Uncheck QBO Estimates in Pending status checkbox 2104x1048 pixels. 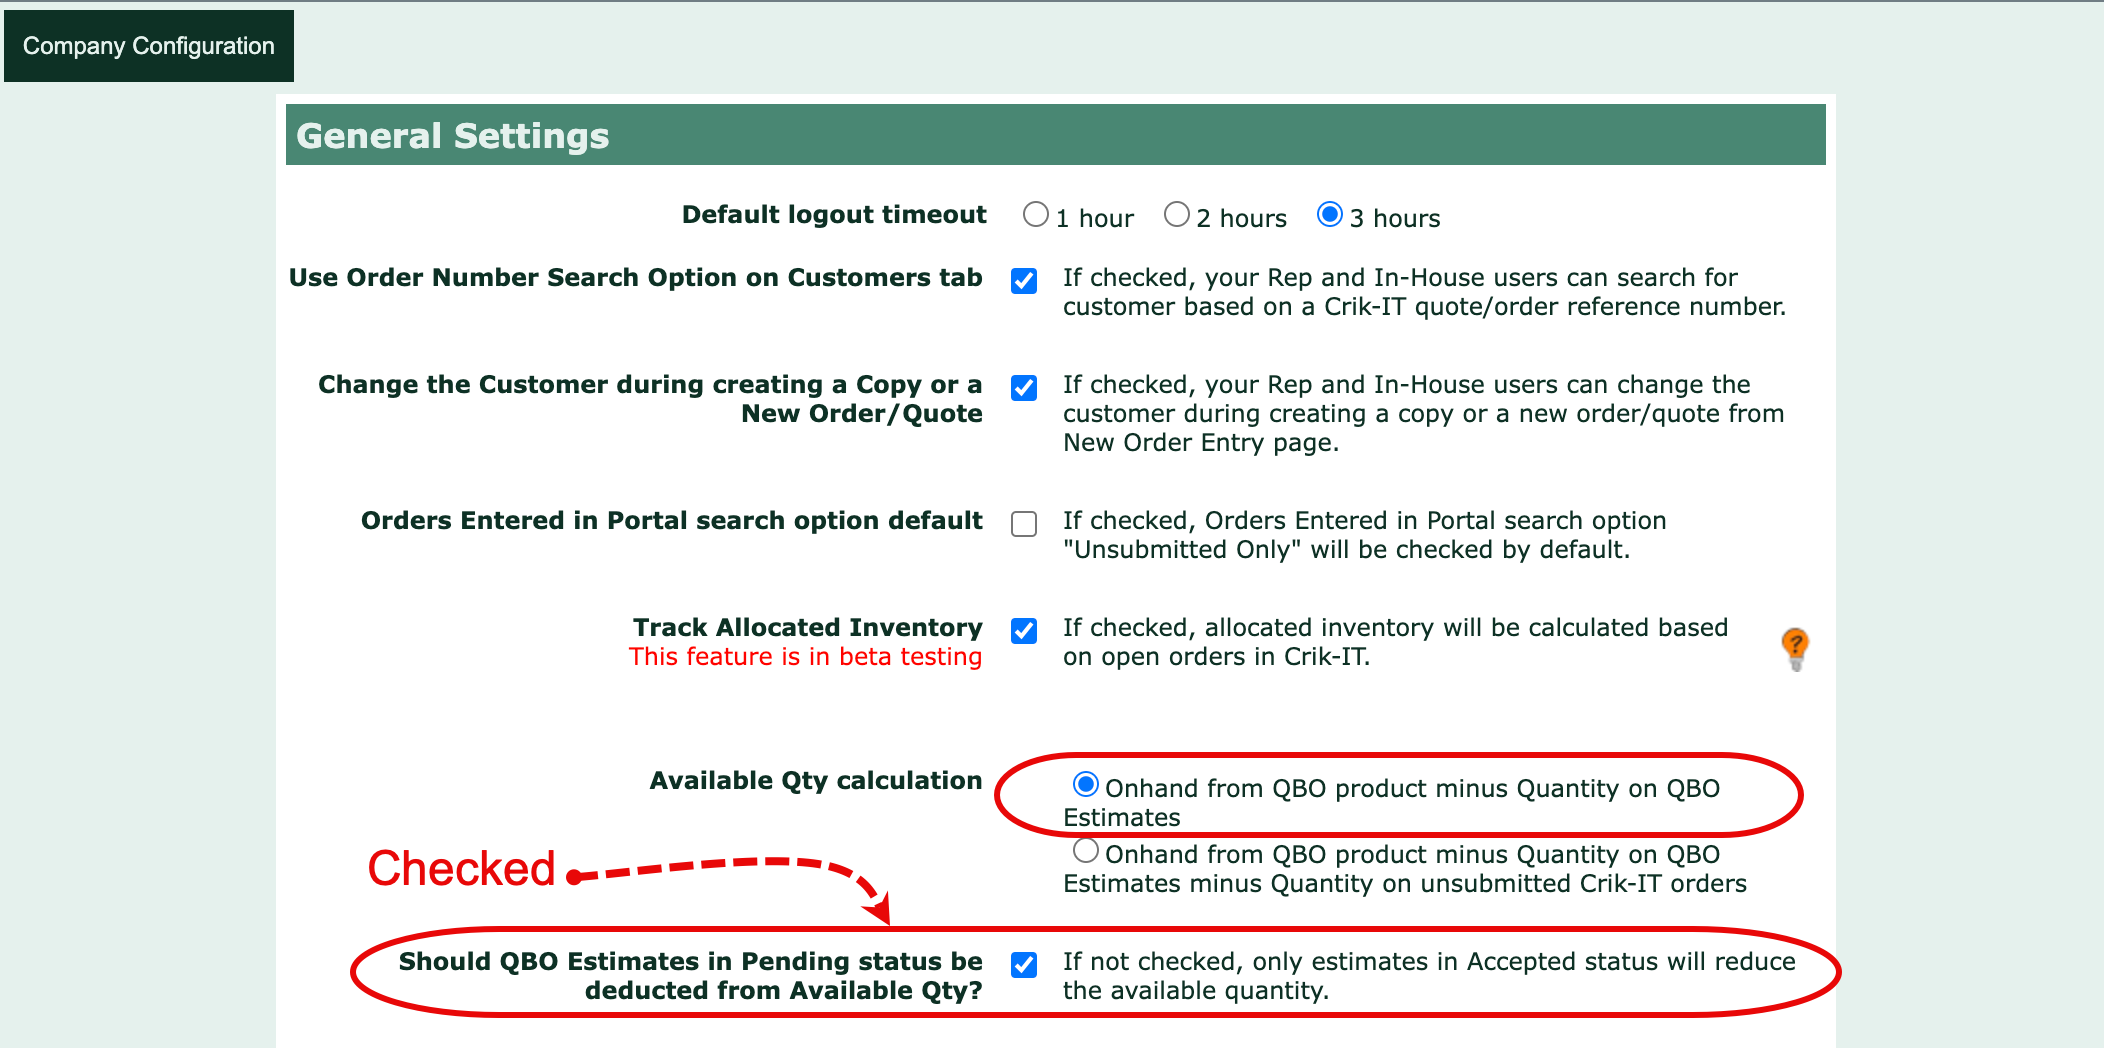(x=1024, y=965)
